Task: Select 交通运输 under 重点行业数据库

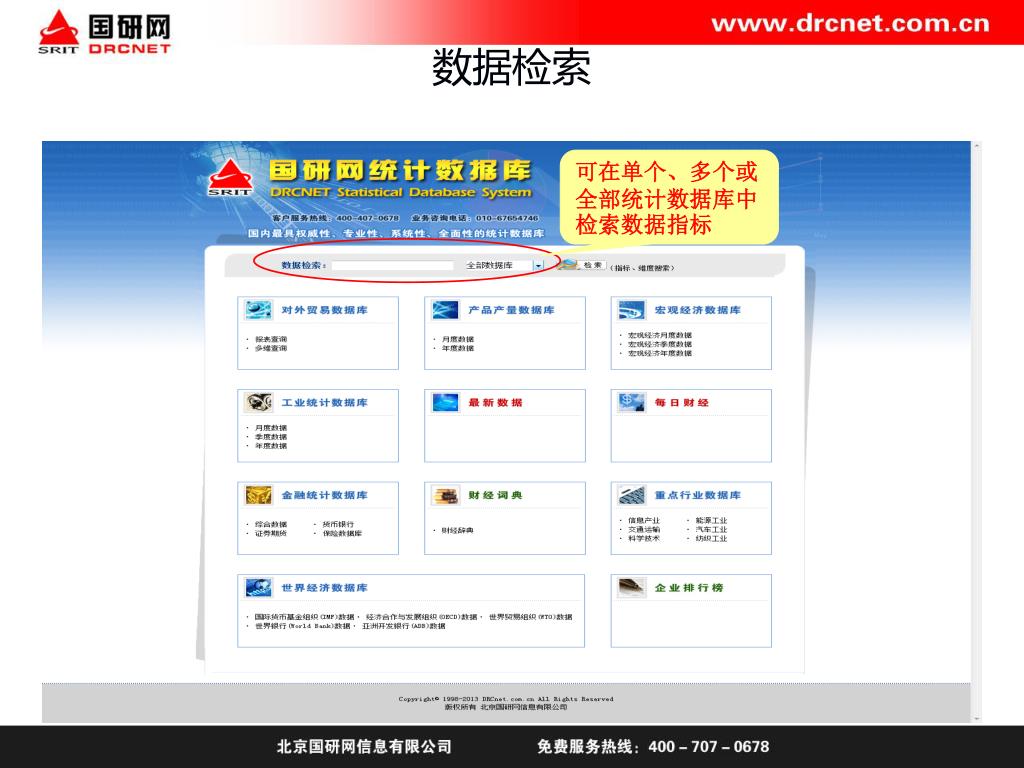Action: click(x=644, y=530)
